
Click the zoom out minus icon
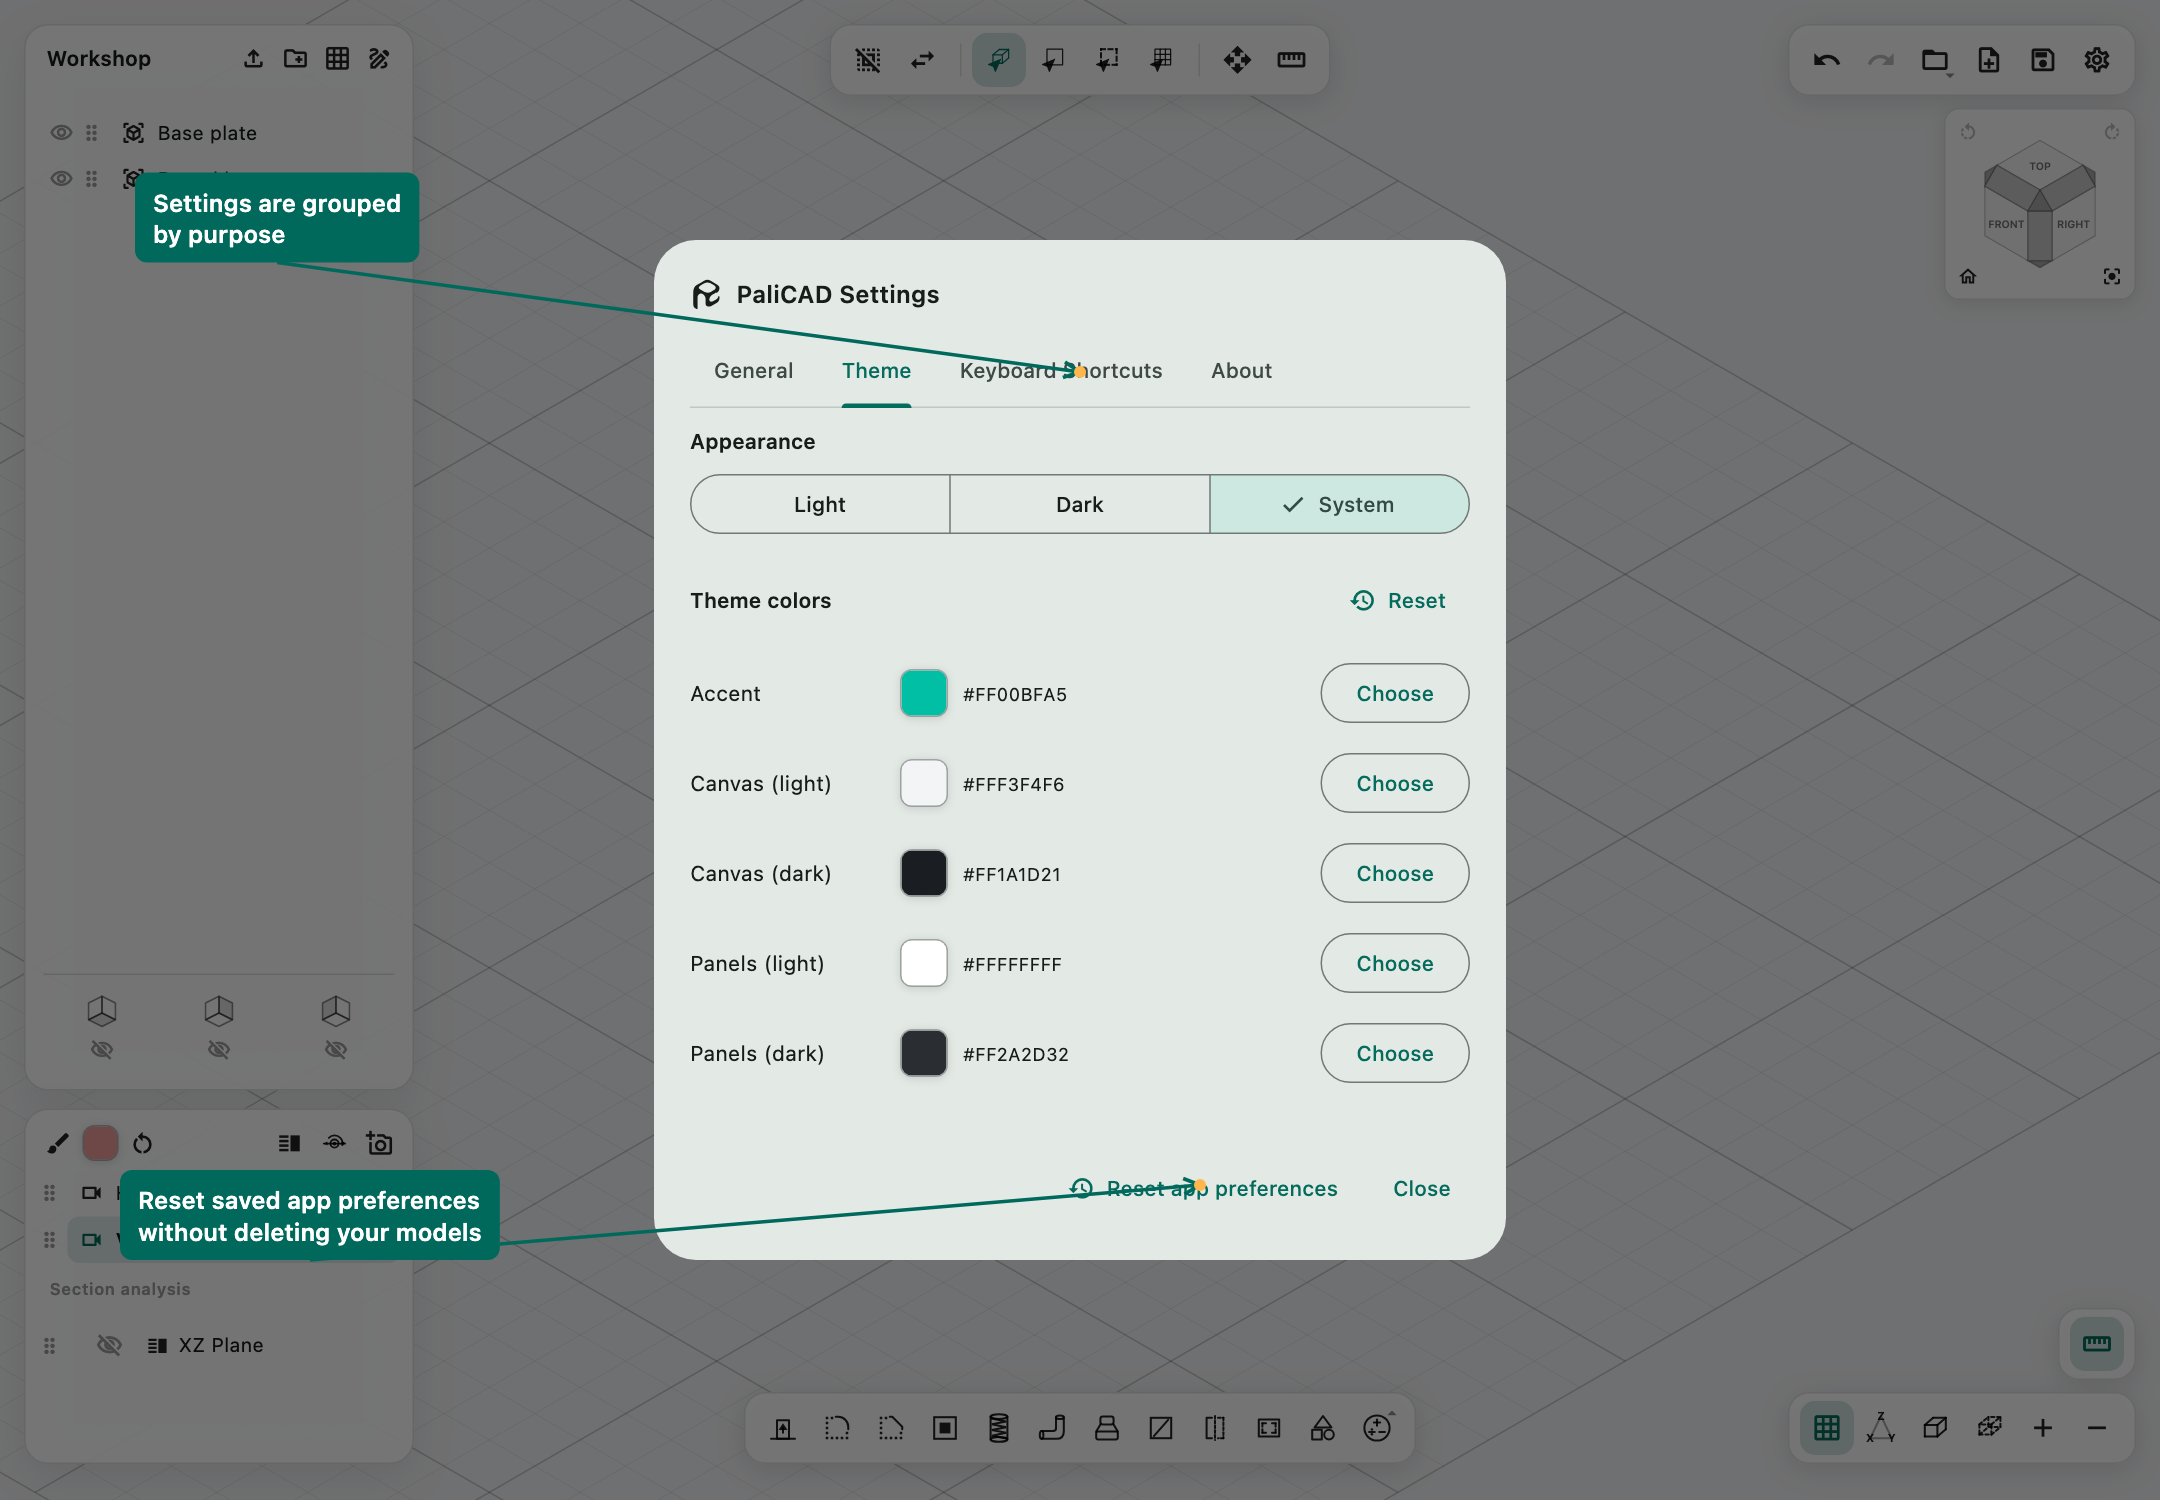coord(2097,1428)
